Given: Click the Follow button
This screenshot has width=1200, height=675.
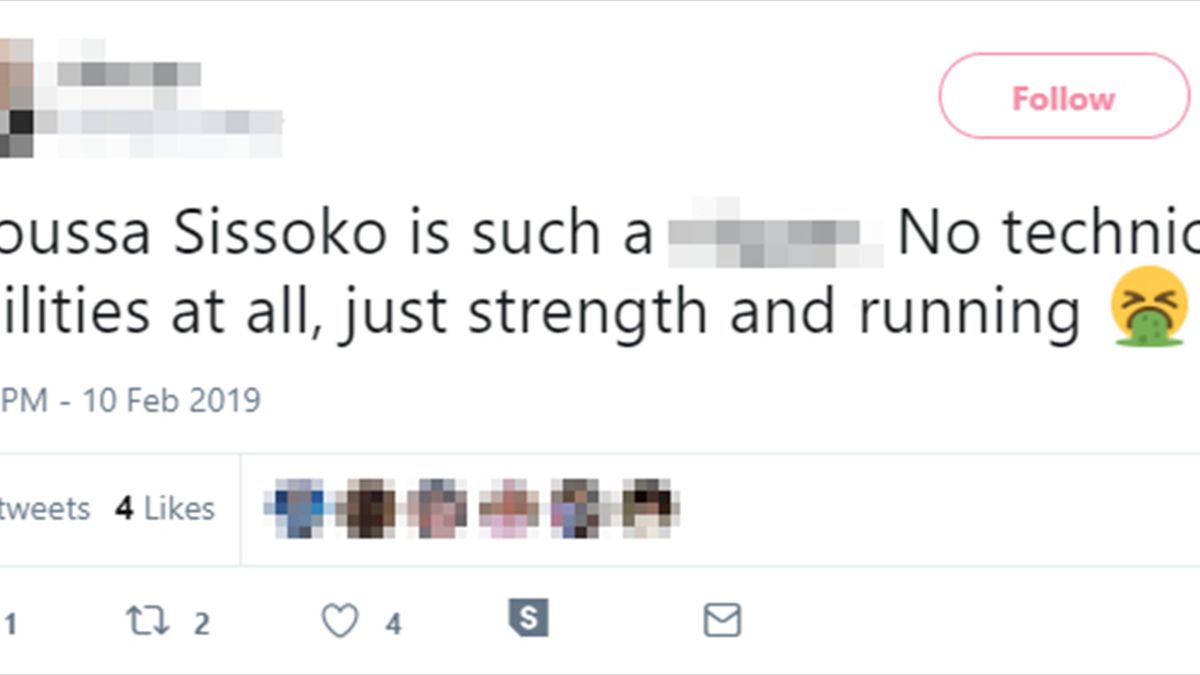Looking at the screenshot, I should (x=1063, y=97).
